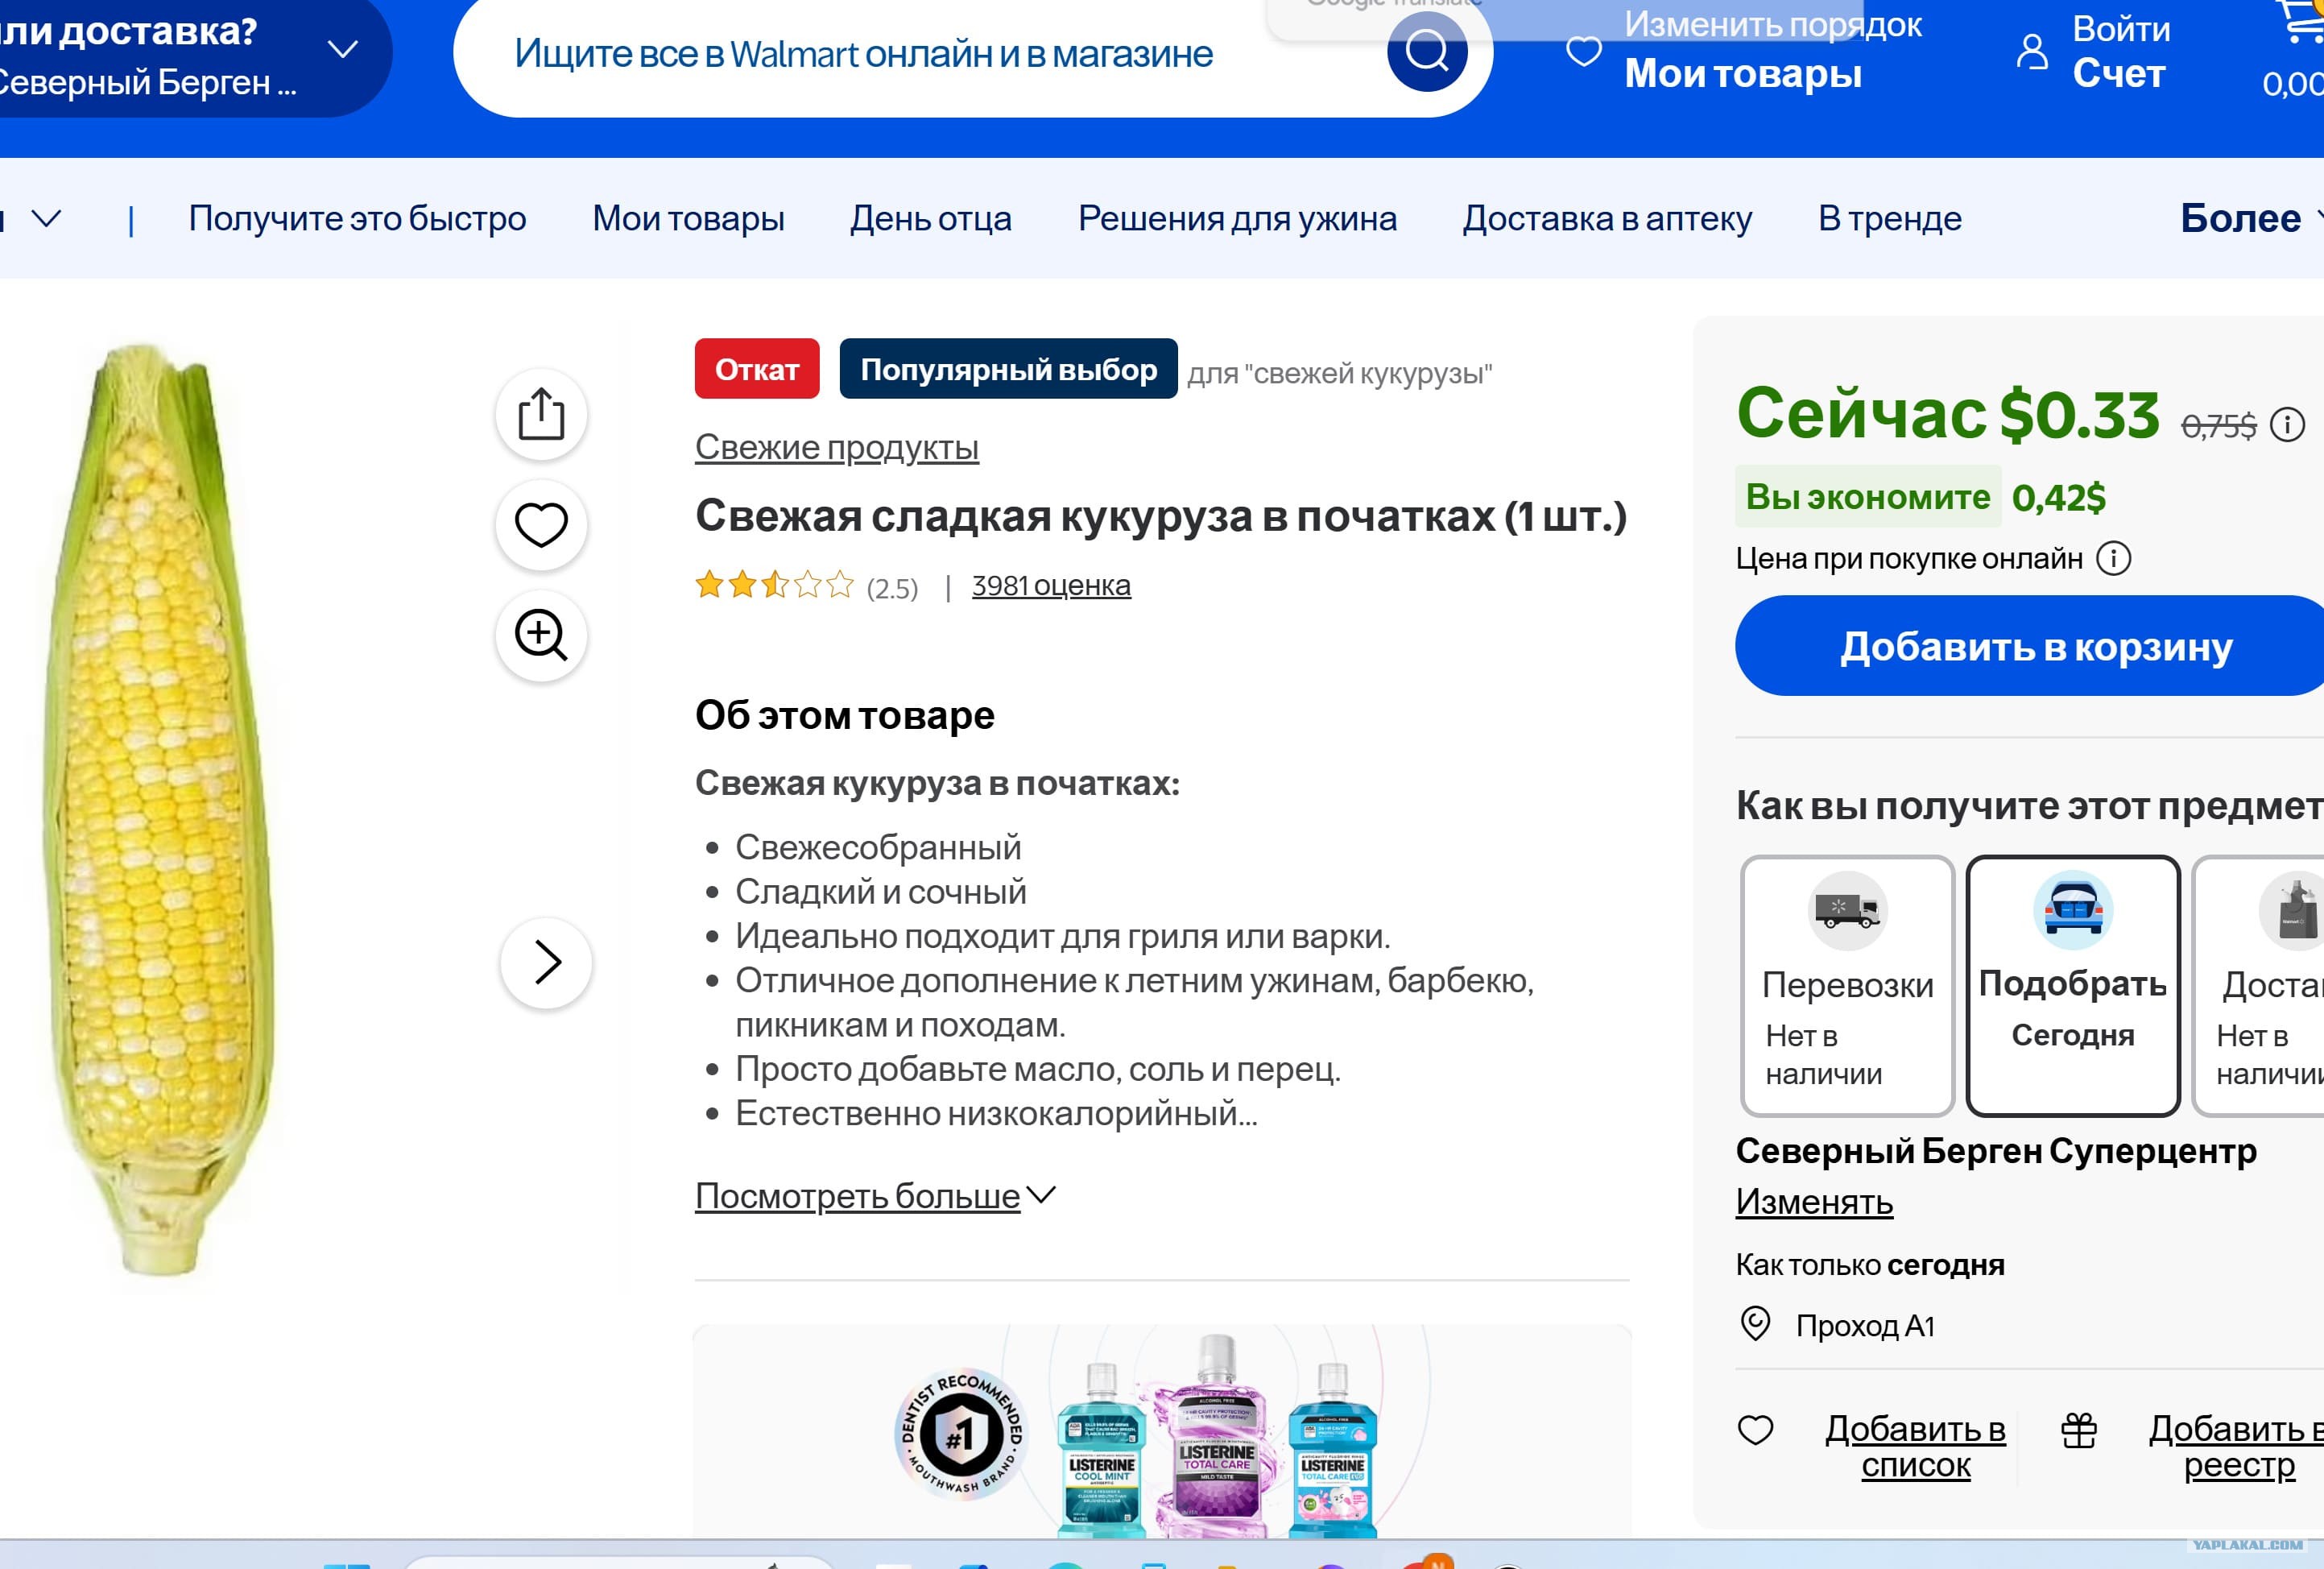
Task: Click the Проход А1 aisle text
Action: point(1865,1325)
